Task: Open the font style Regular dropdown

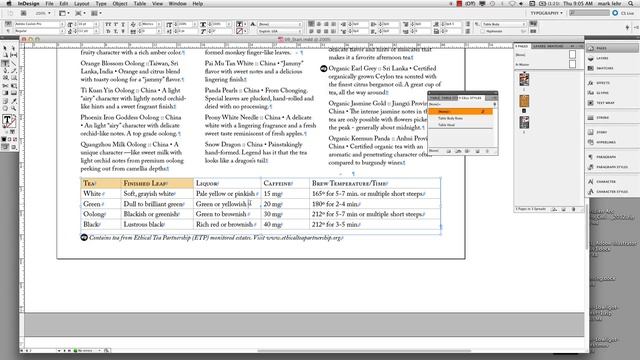Action: click(x=62, y=31)
